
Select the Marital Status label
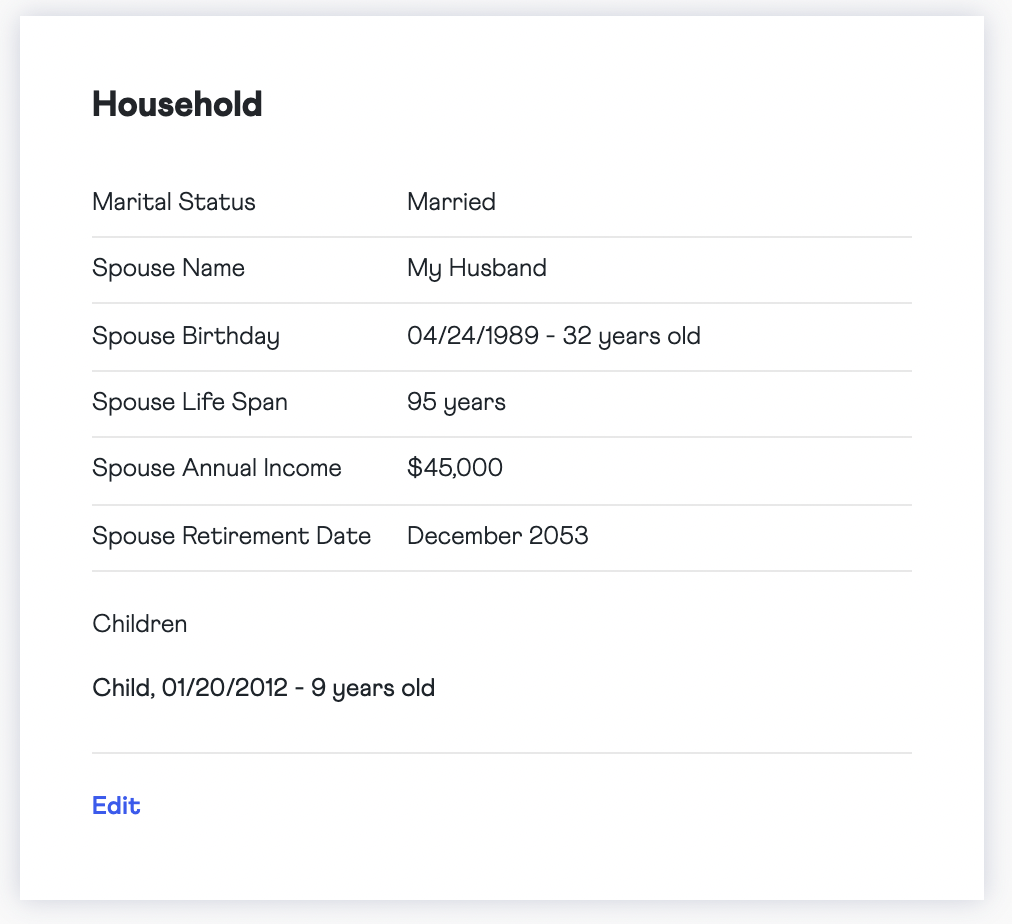(x=174, y=202)
